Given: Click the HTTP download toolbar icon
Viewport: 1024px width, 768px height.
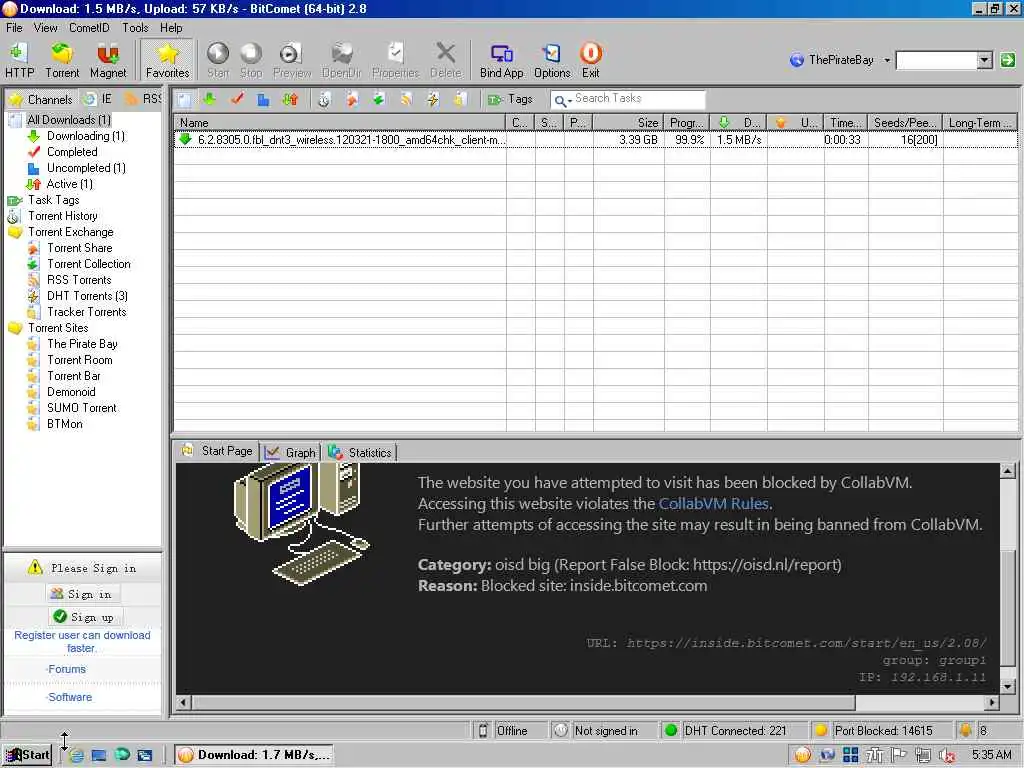Looking at the screenshot, I should coord(20,60).
